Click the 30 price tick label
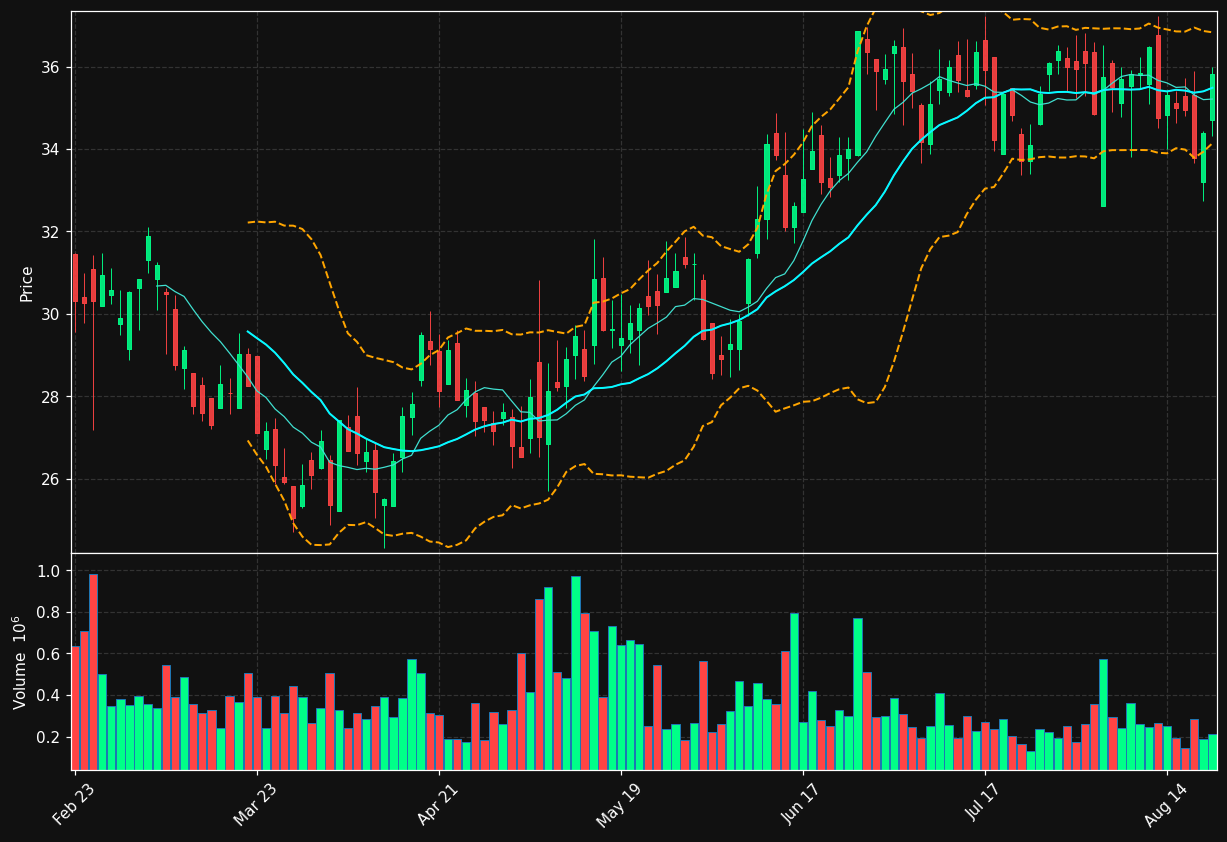Screen dimensions: 1227x842 click(51, 314)
